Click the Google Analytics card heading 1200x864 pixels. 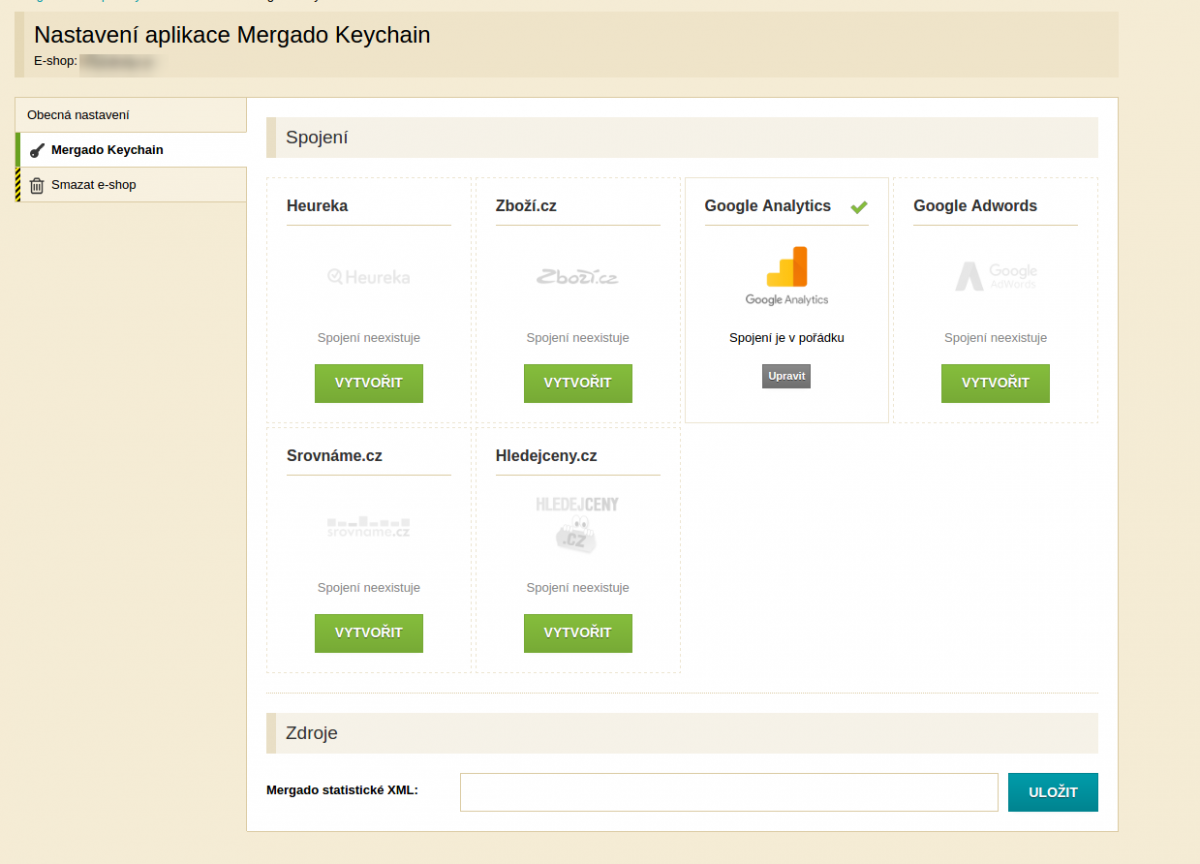(x=768, y=206)
